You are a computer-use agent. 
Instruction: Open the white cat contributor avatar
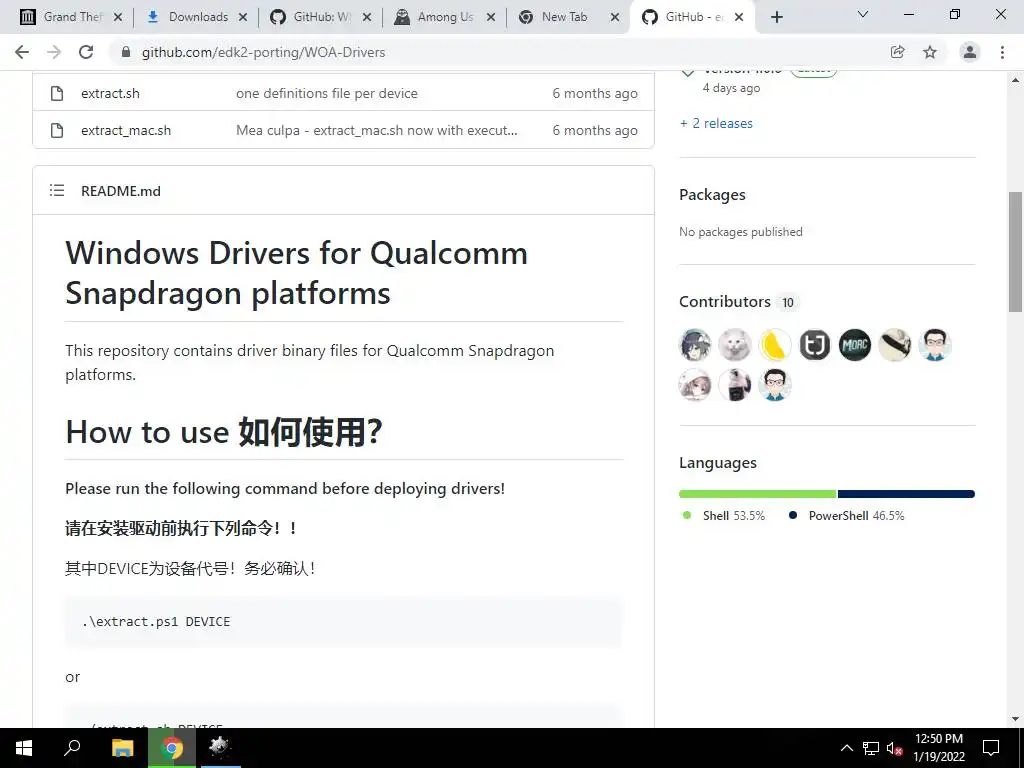point(735,345)
